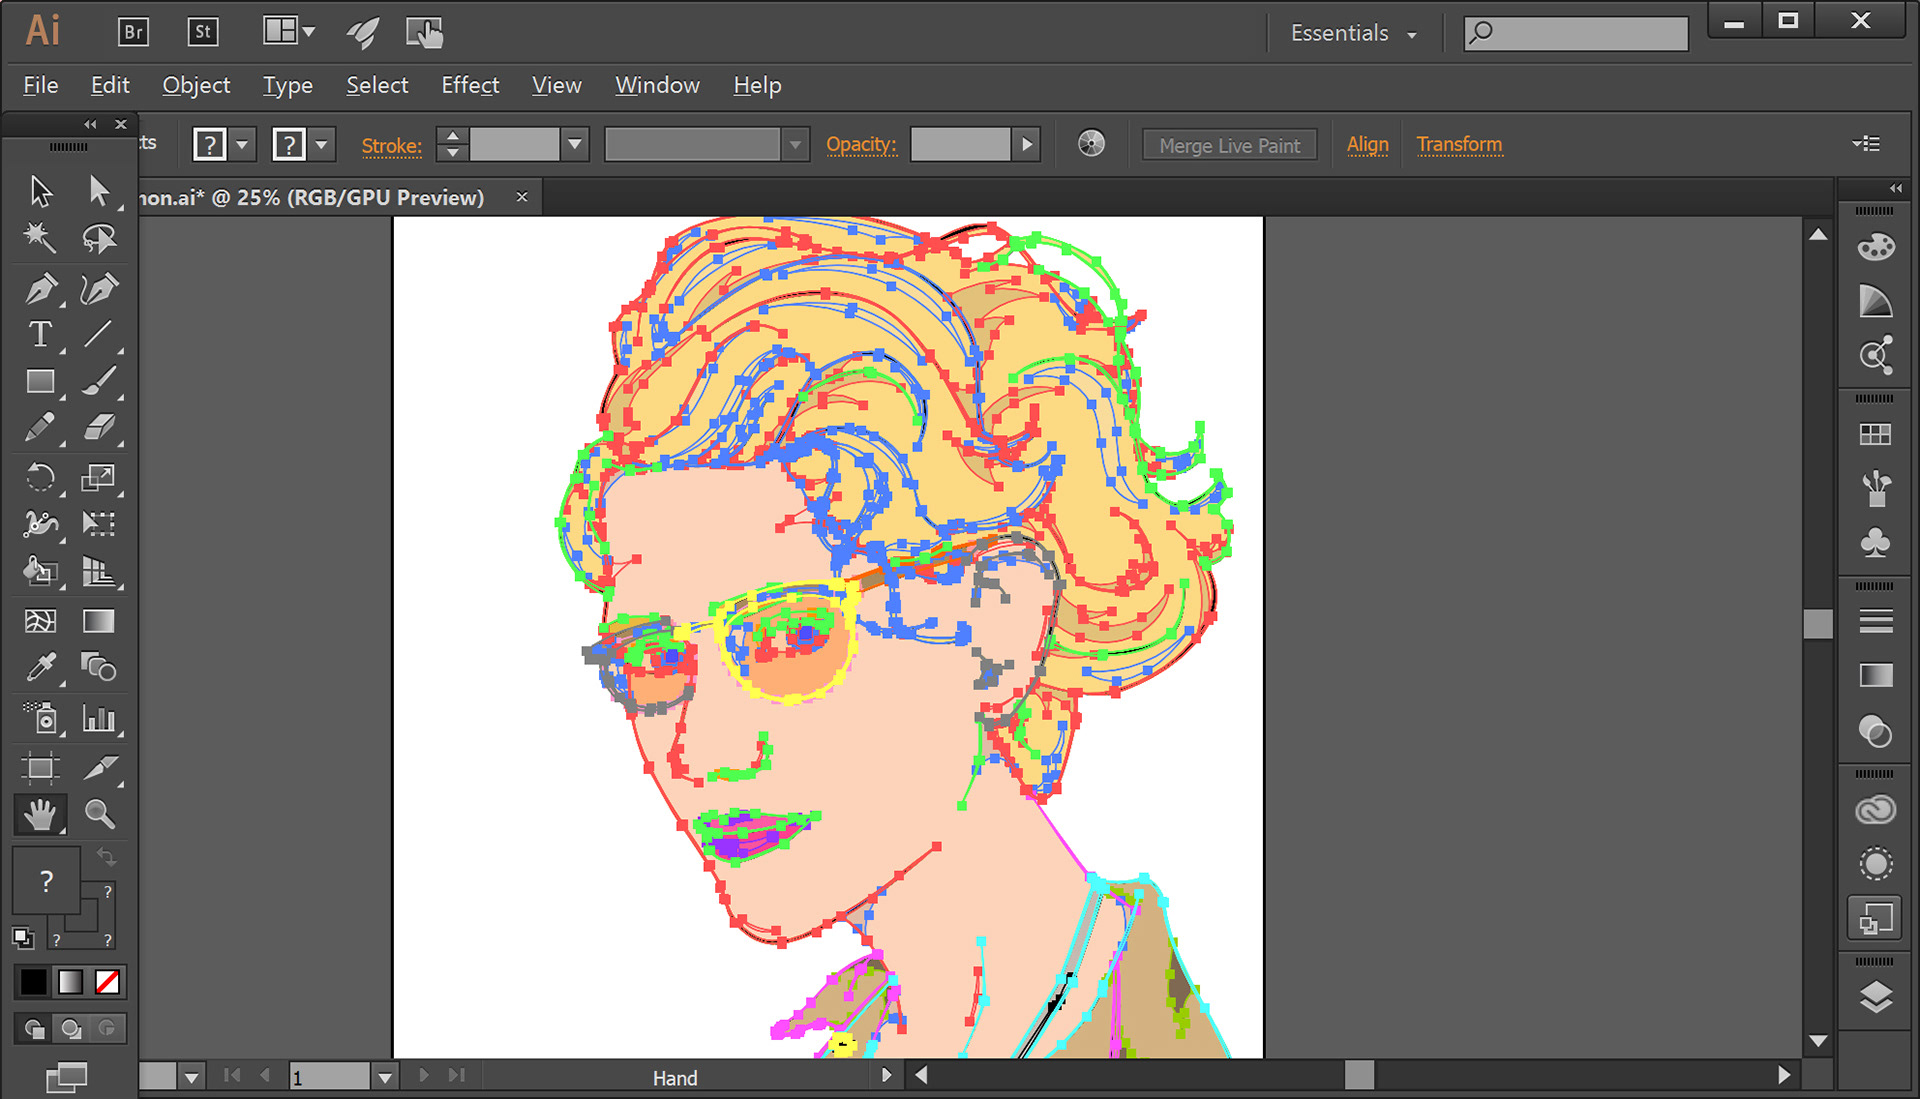Select the Blend tool
This screenshot has height=1099, width=1920.
click(x=99, y=667)
